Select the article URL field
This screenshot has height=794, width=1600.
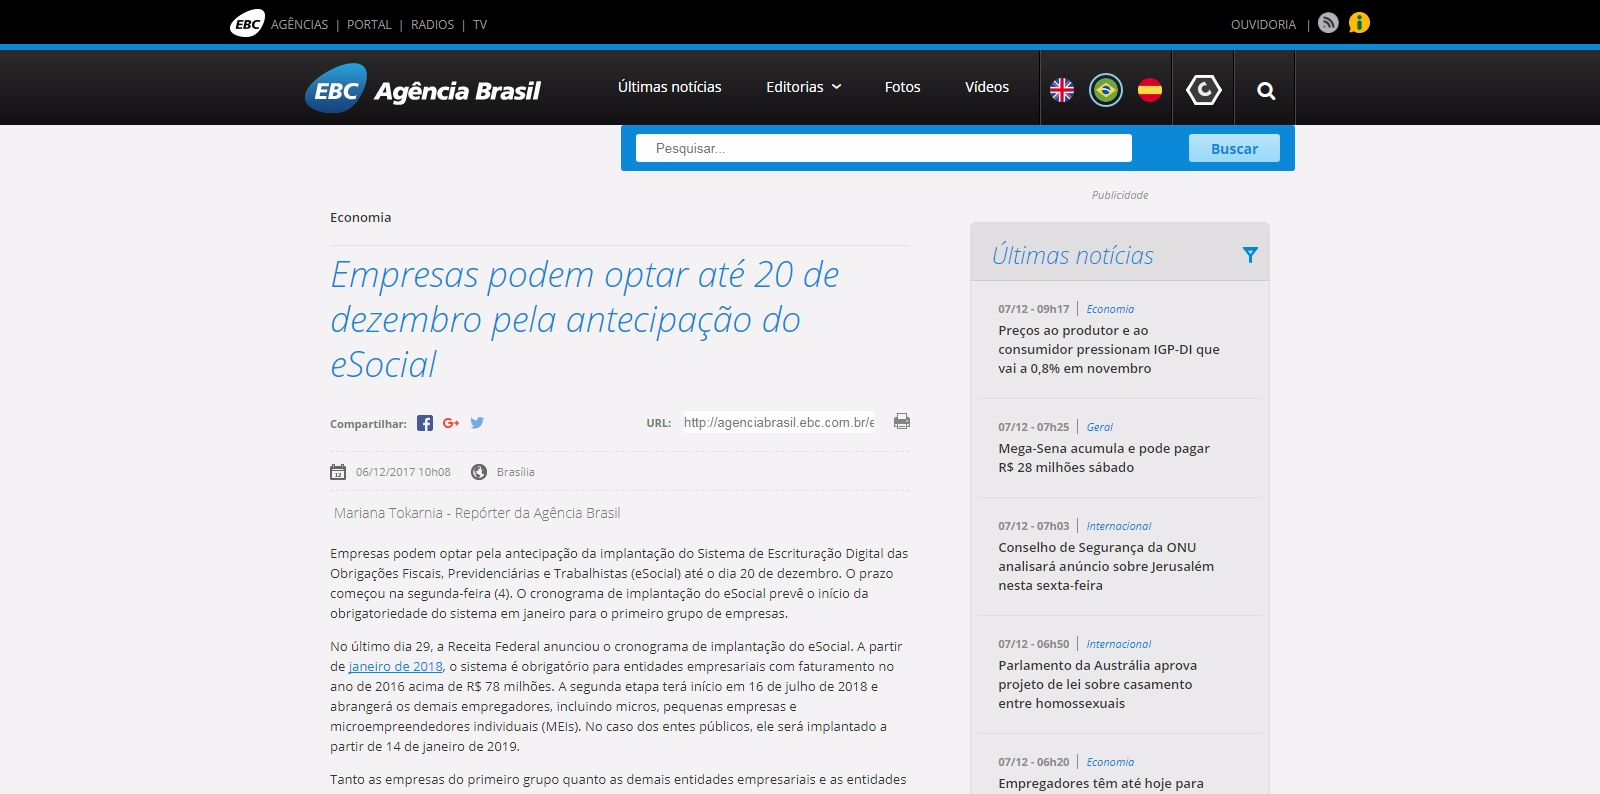779,422
